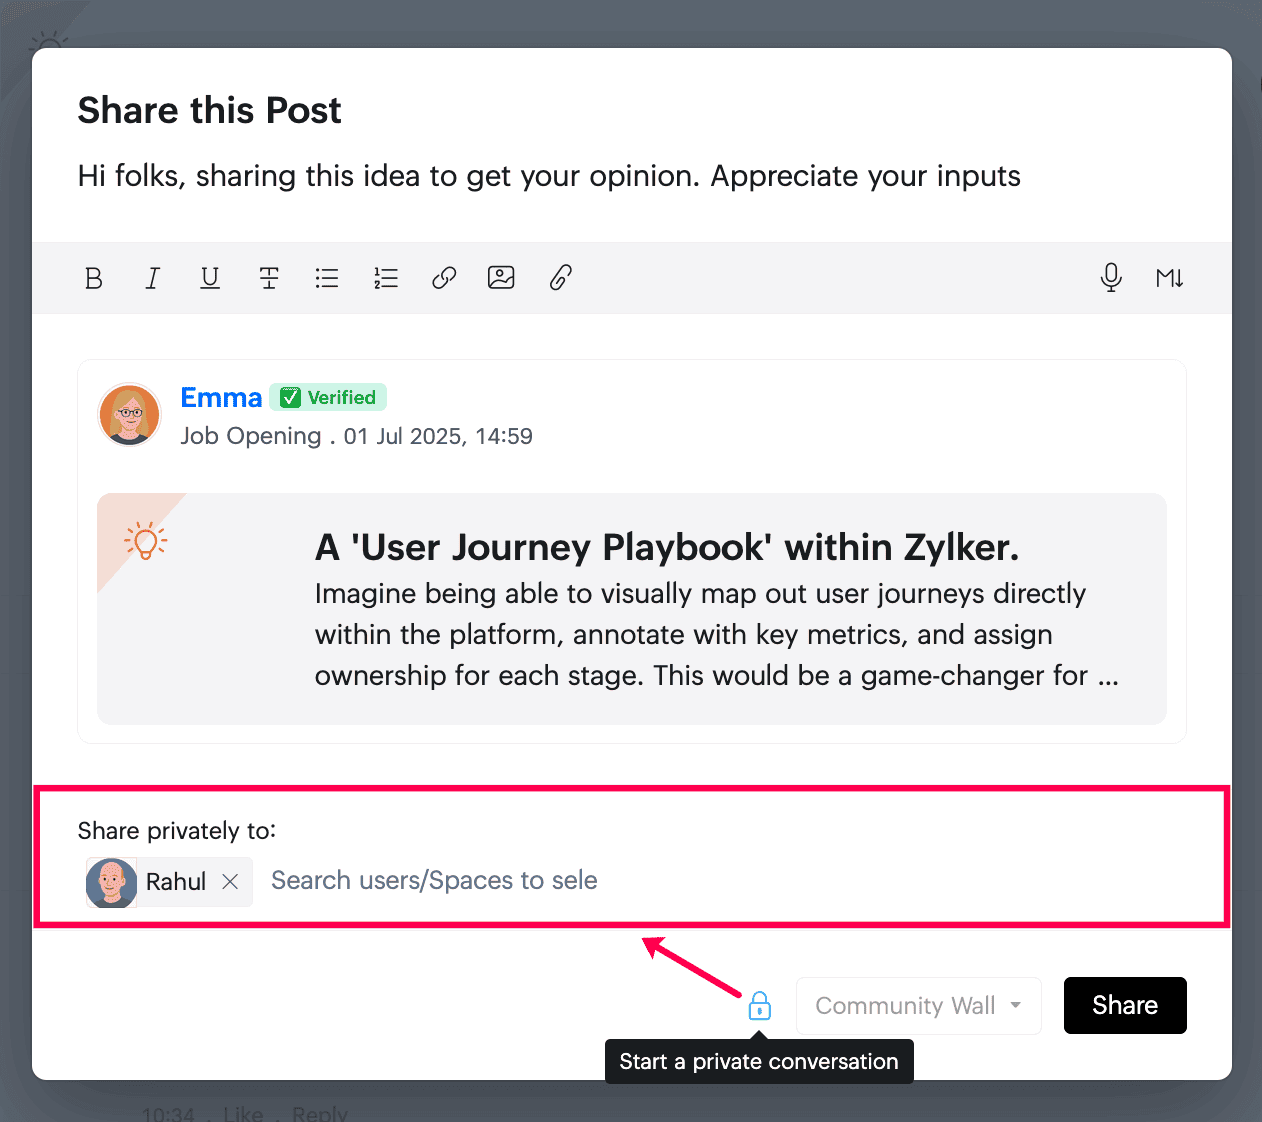
Task: Remove Rahul from share recipients
Action: pyautogui.click(x=230, y=881)
